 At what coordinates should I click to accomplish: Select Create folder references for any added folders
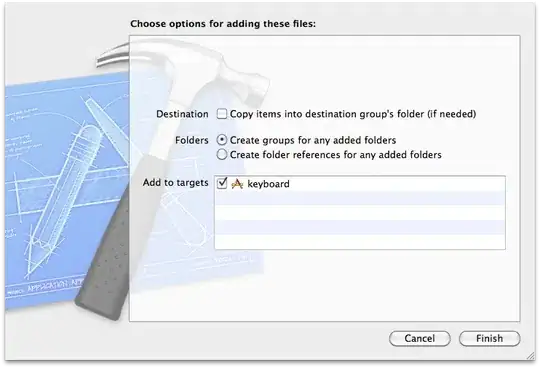pos(222,155)
